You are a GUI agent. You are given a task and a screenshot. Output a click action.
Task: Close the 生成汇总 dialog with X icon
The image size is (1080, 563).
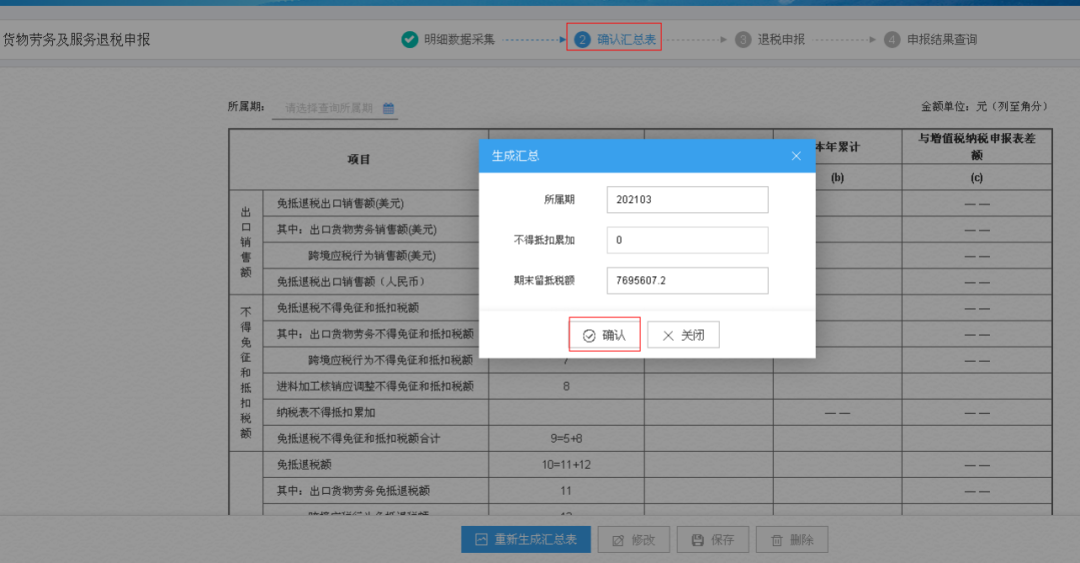point(796,156)
